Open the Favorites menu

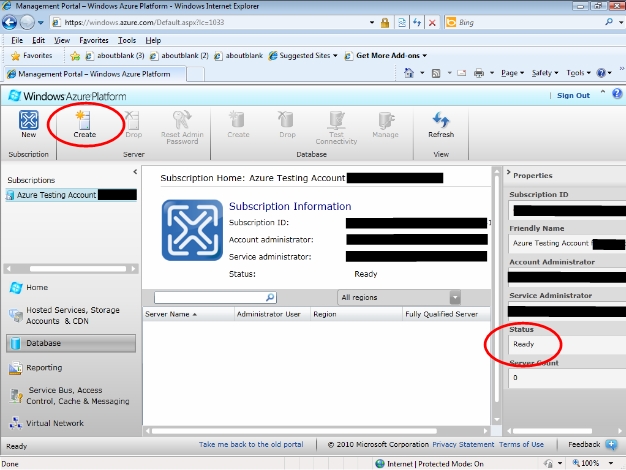tap(94, 40)
